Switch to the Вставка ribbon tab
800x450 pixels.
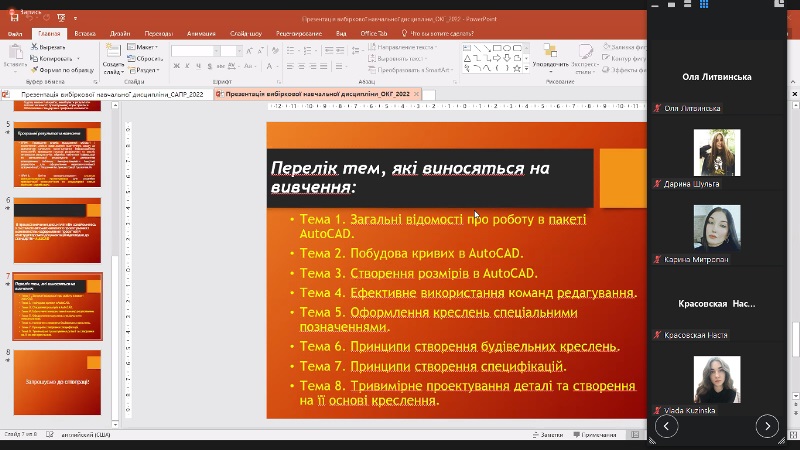pos(85,34)
